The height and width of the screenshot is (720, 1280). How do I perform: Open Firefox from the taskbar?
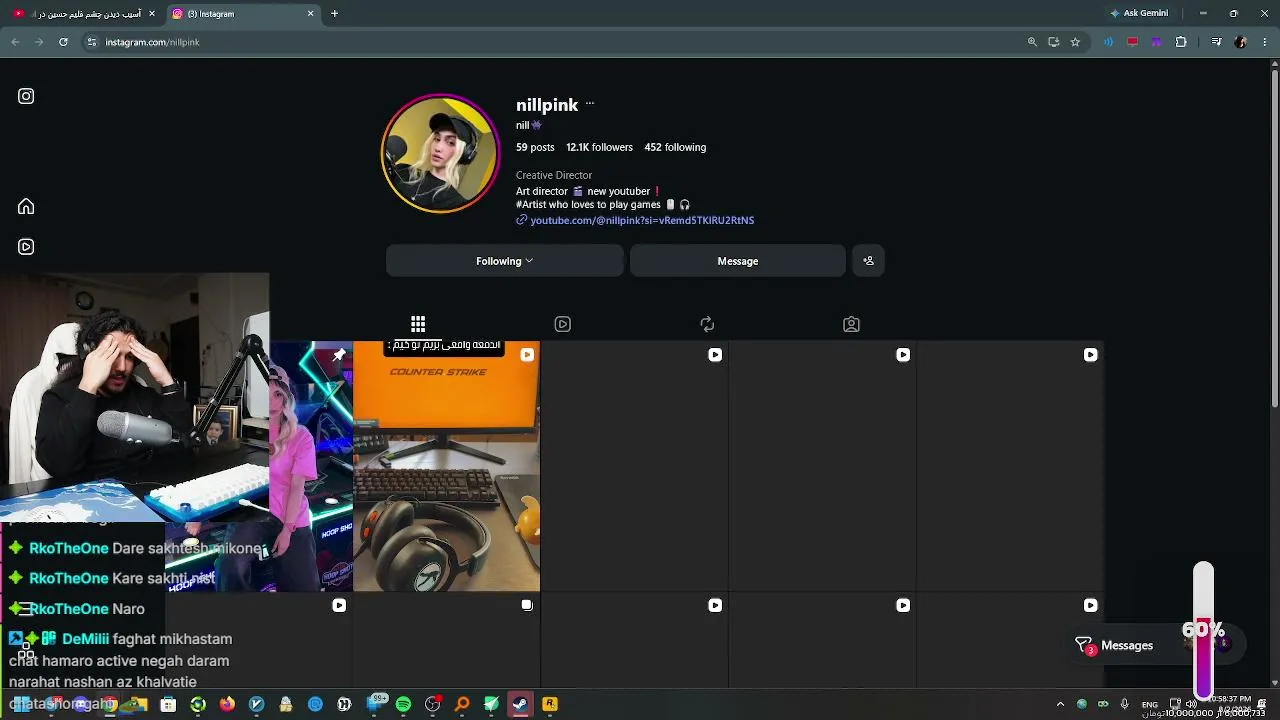click(227, 704)
